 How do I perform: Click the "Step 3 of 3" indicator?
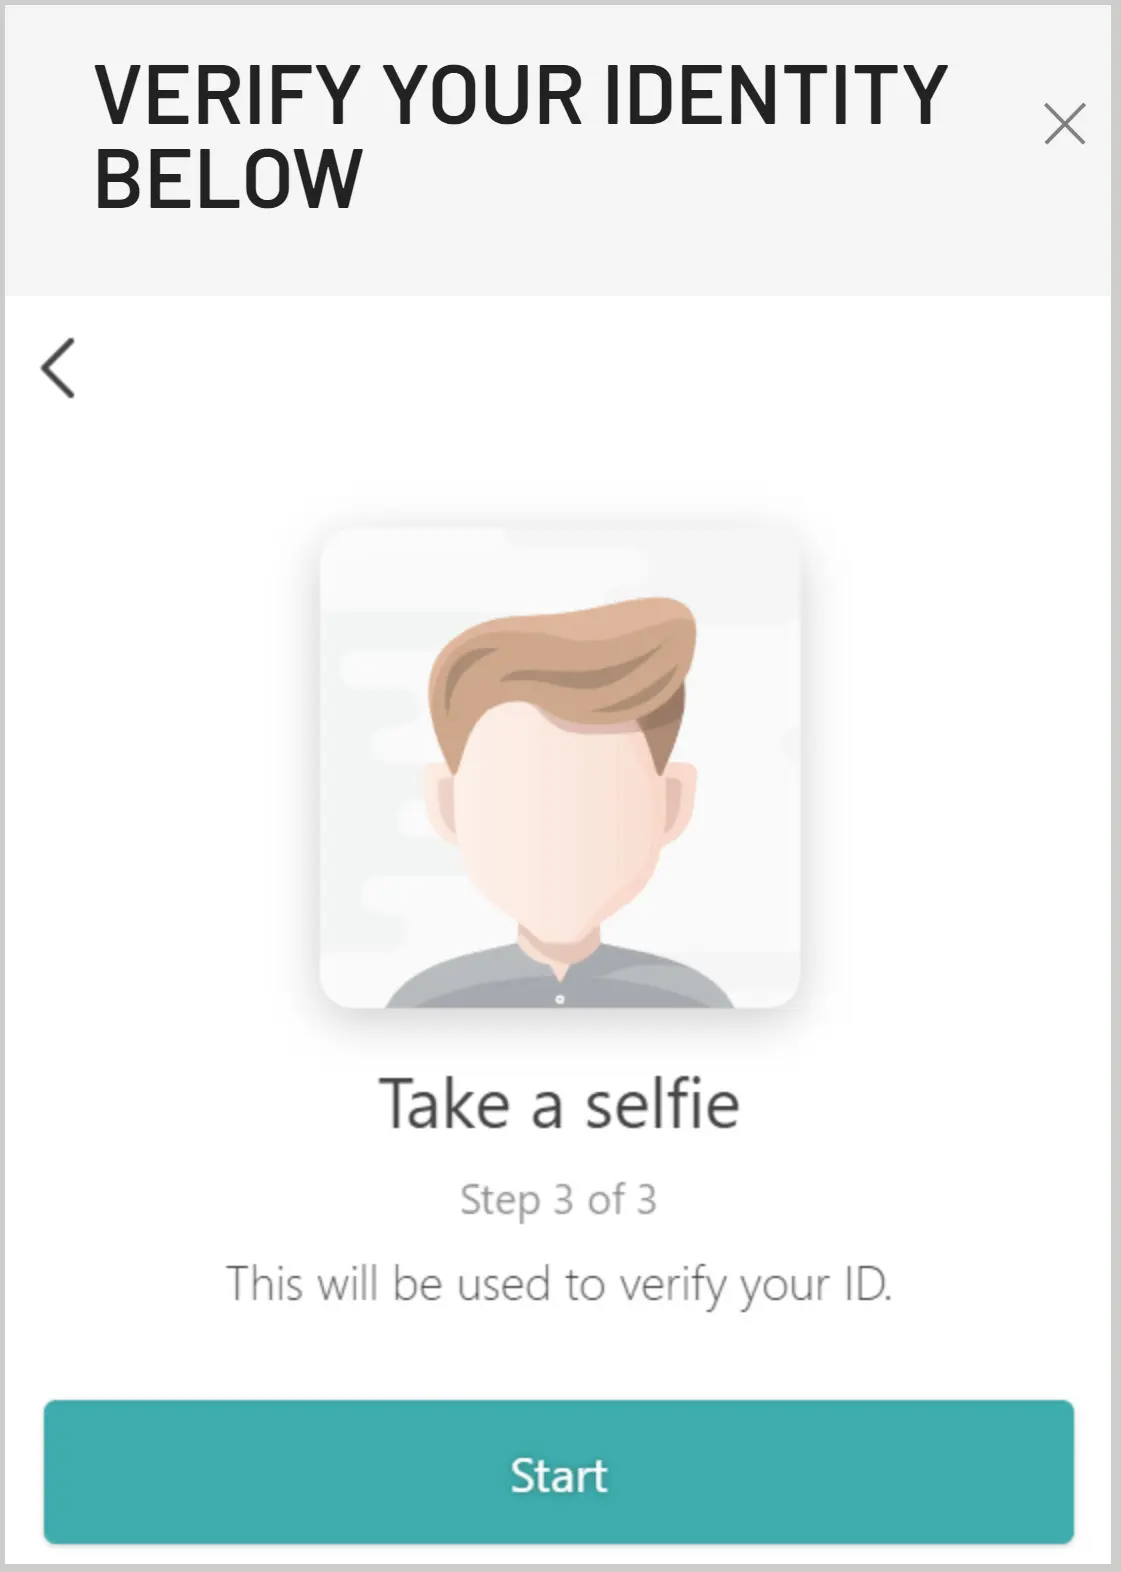(x=558, y=1199)
